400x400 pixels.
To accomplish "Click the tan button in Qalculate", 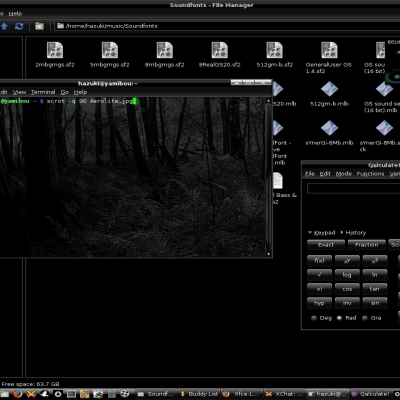I will (x=375, y=289).
